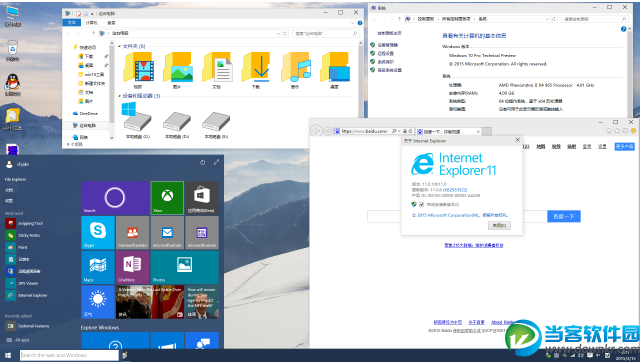Click the Cortana Search tile

[115, 198]
